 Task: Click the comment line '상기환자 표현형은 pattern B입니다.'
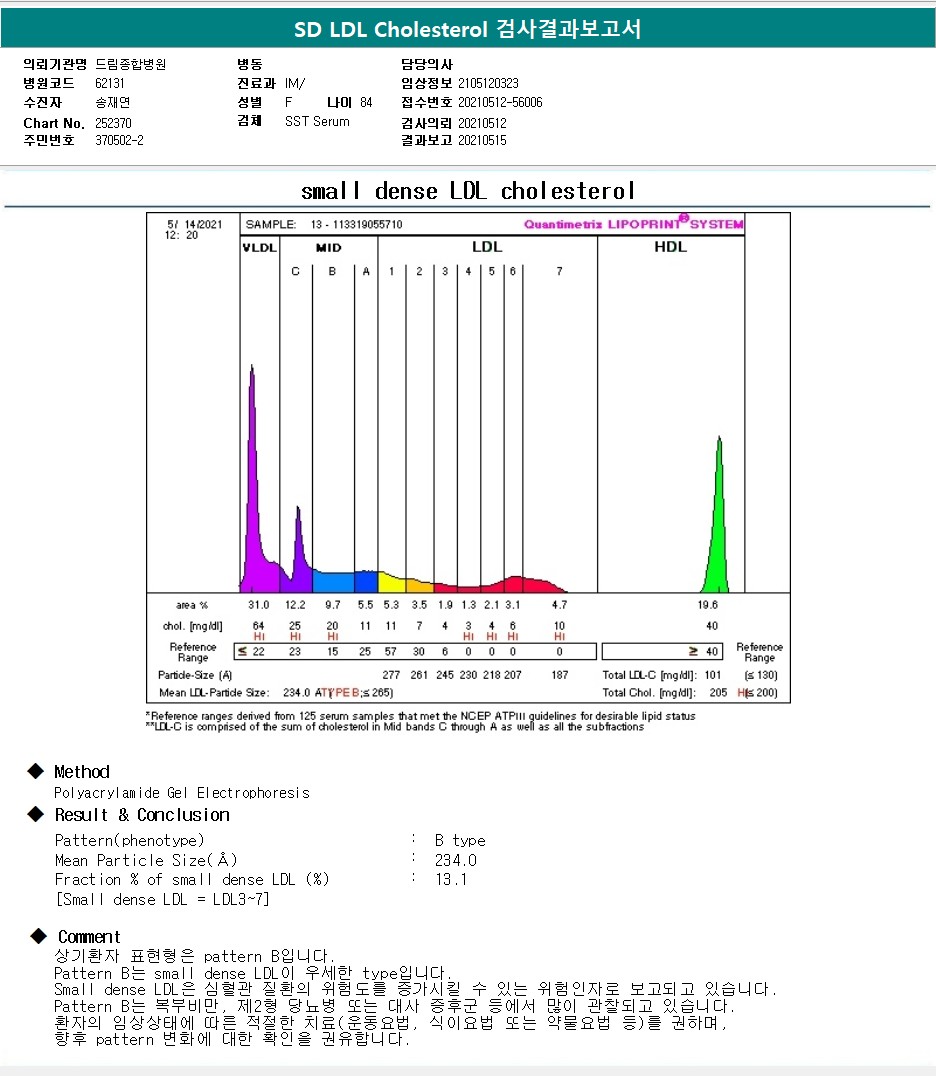pyautogui.click(x=194, y=956)
